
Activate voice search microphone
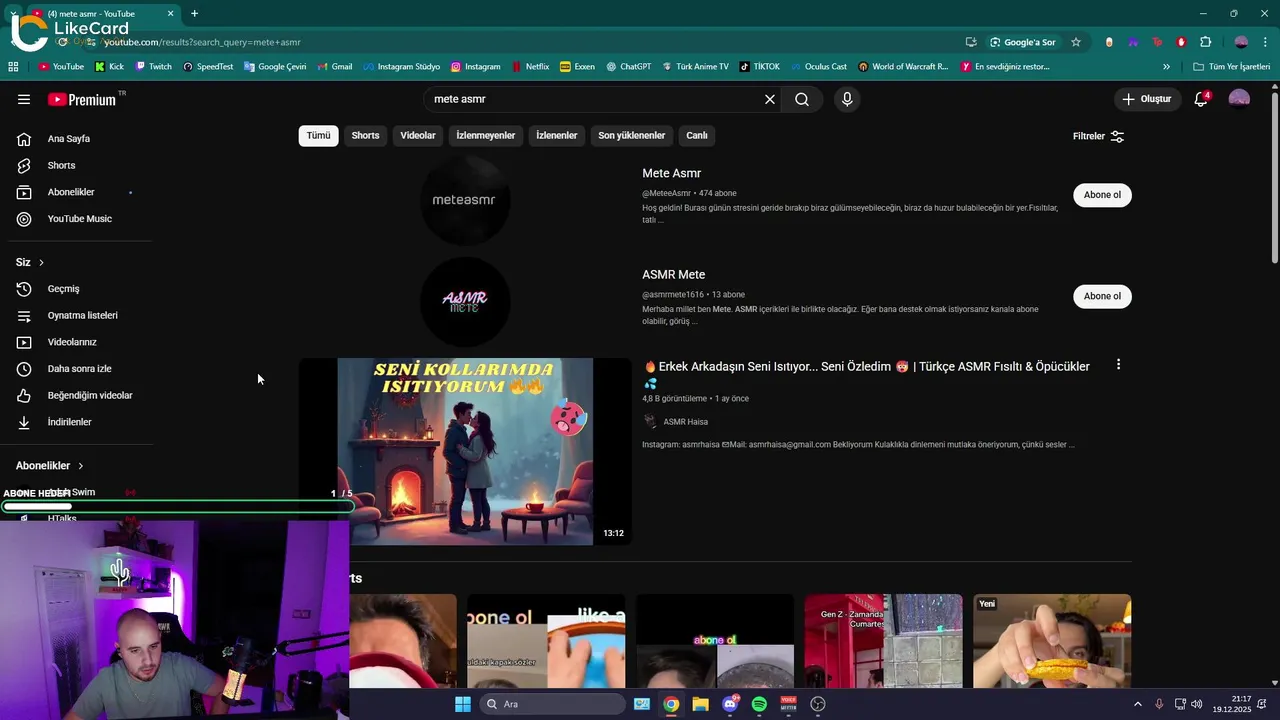[847, 99]
